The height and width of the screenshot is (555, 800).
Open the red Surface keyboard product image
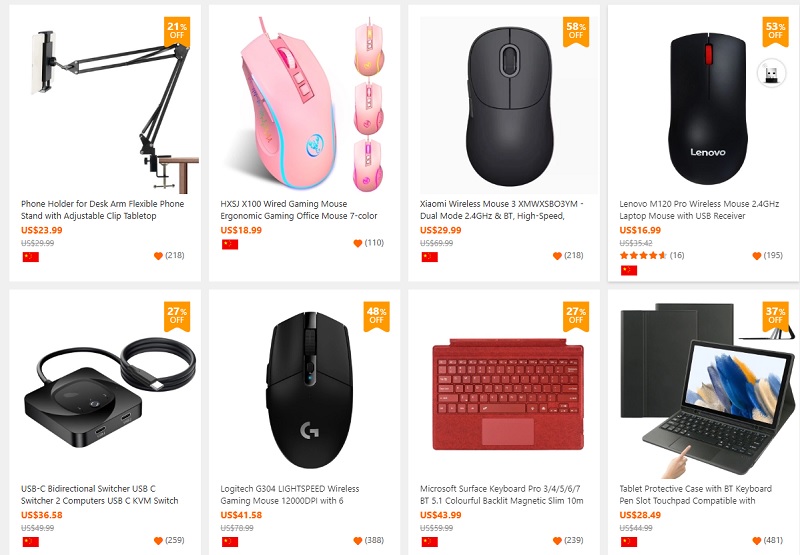point(508,395)
